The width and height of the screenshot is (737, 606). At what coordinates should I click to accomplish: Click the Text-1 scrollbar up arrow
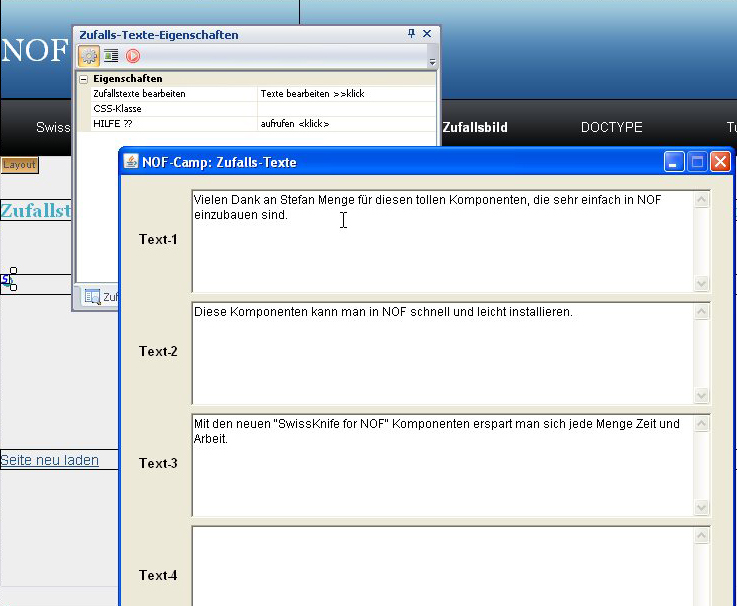[702, 199]
